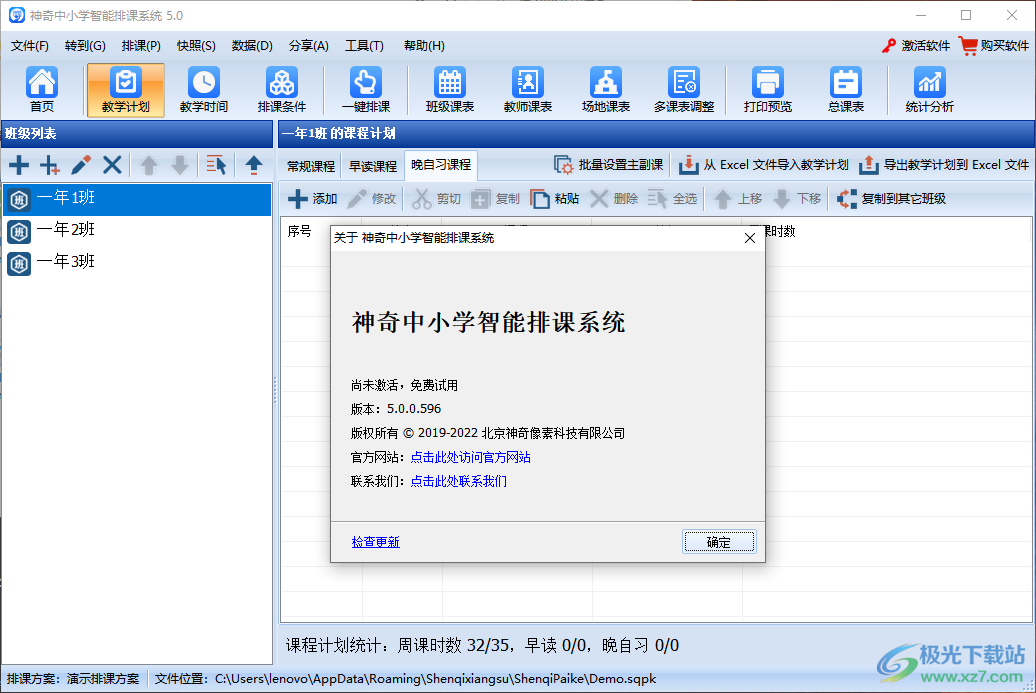Click 添加 course plan button
1036x693 pixels.
313,199
